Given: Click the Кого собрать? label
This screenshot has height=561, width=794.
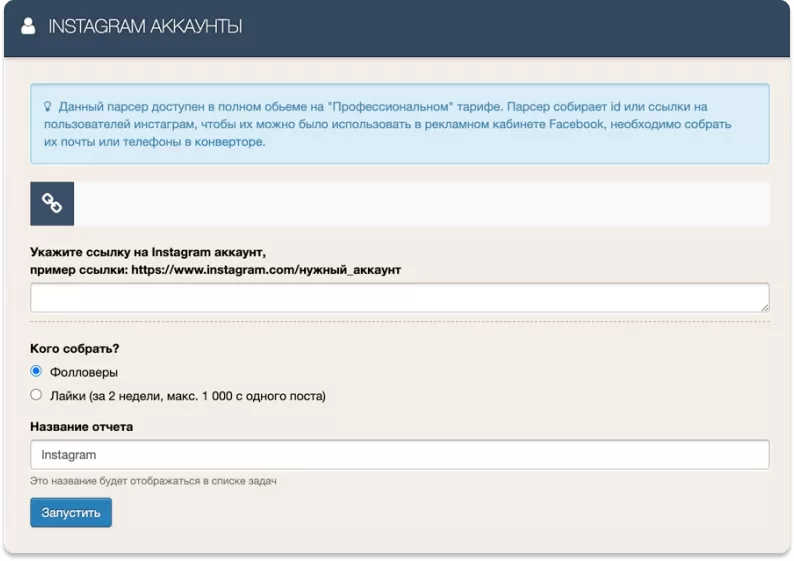Looking at the screenshot, I should (x=74, y=348).
